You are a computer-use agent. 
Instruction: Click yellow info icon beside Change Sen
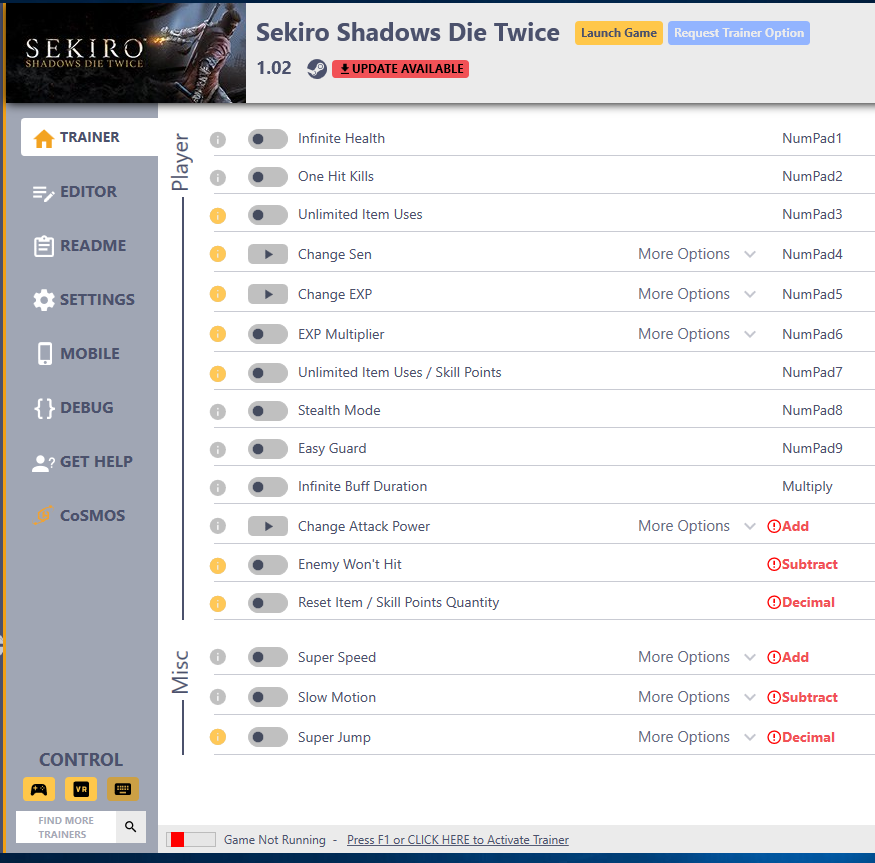tap(218, 255)
